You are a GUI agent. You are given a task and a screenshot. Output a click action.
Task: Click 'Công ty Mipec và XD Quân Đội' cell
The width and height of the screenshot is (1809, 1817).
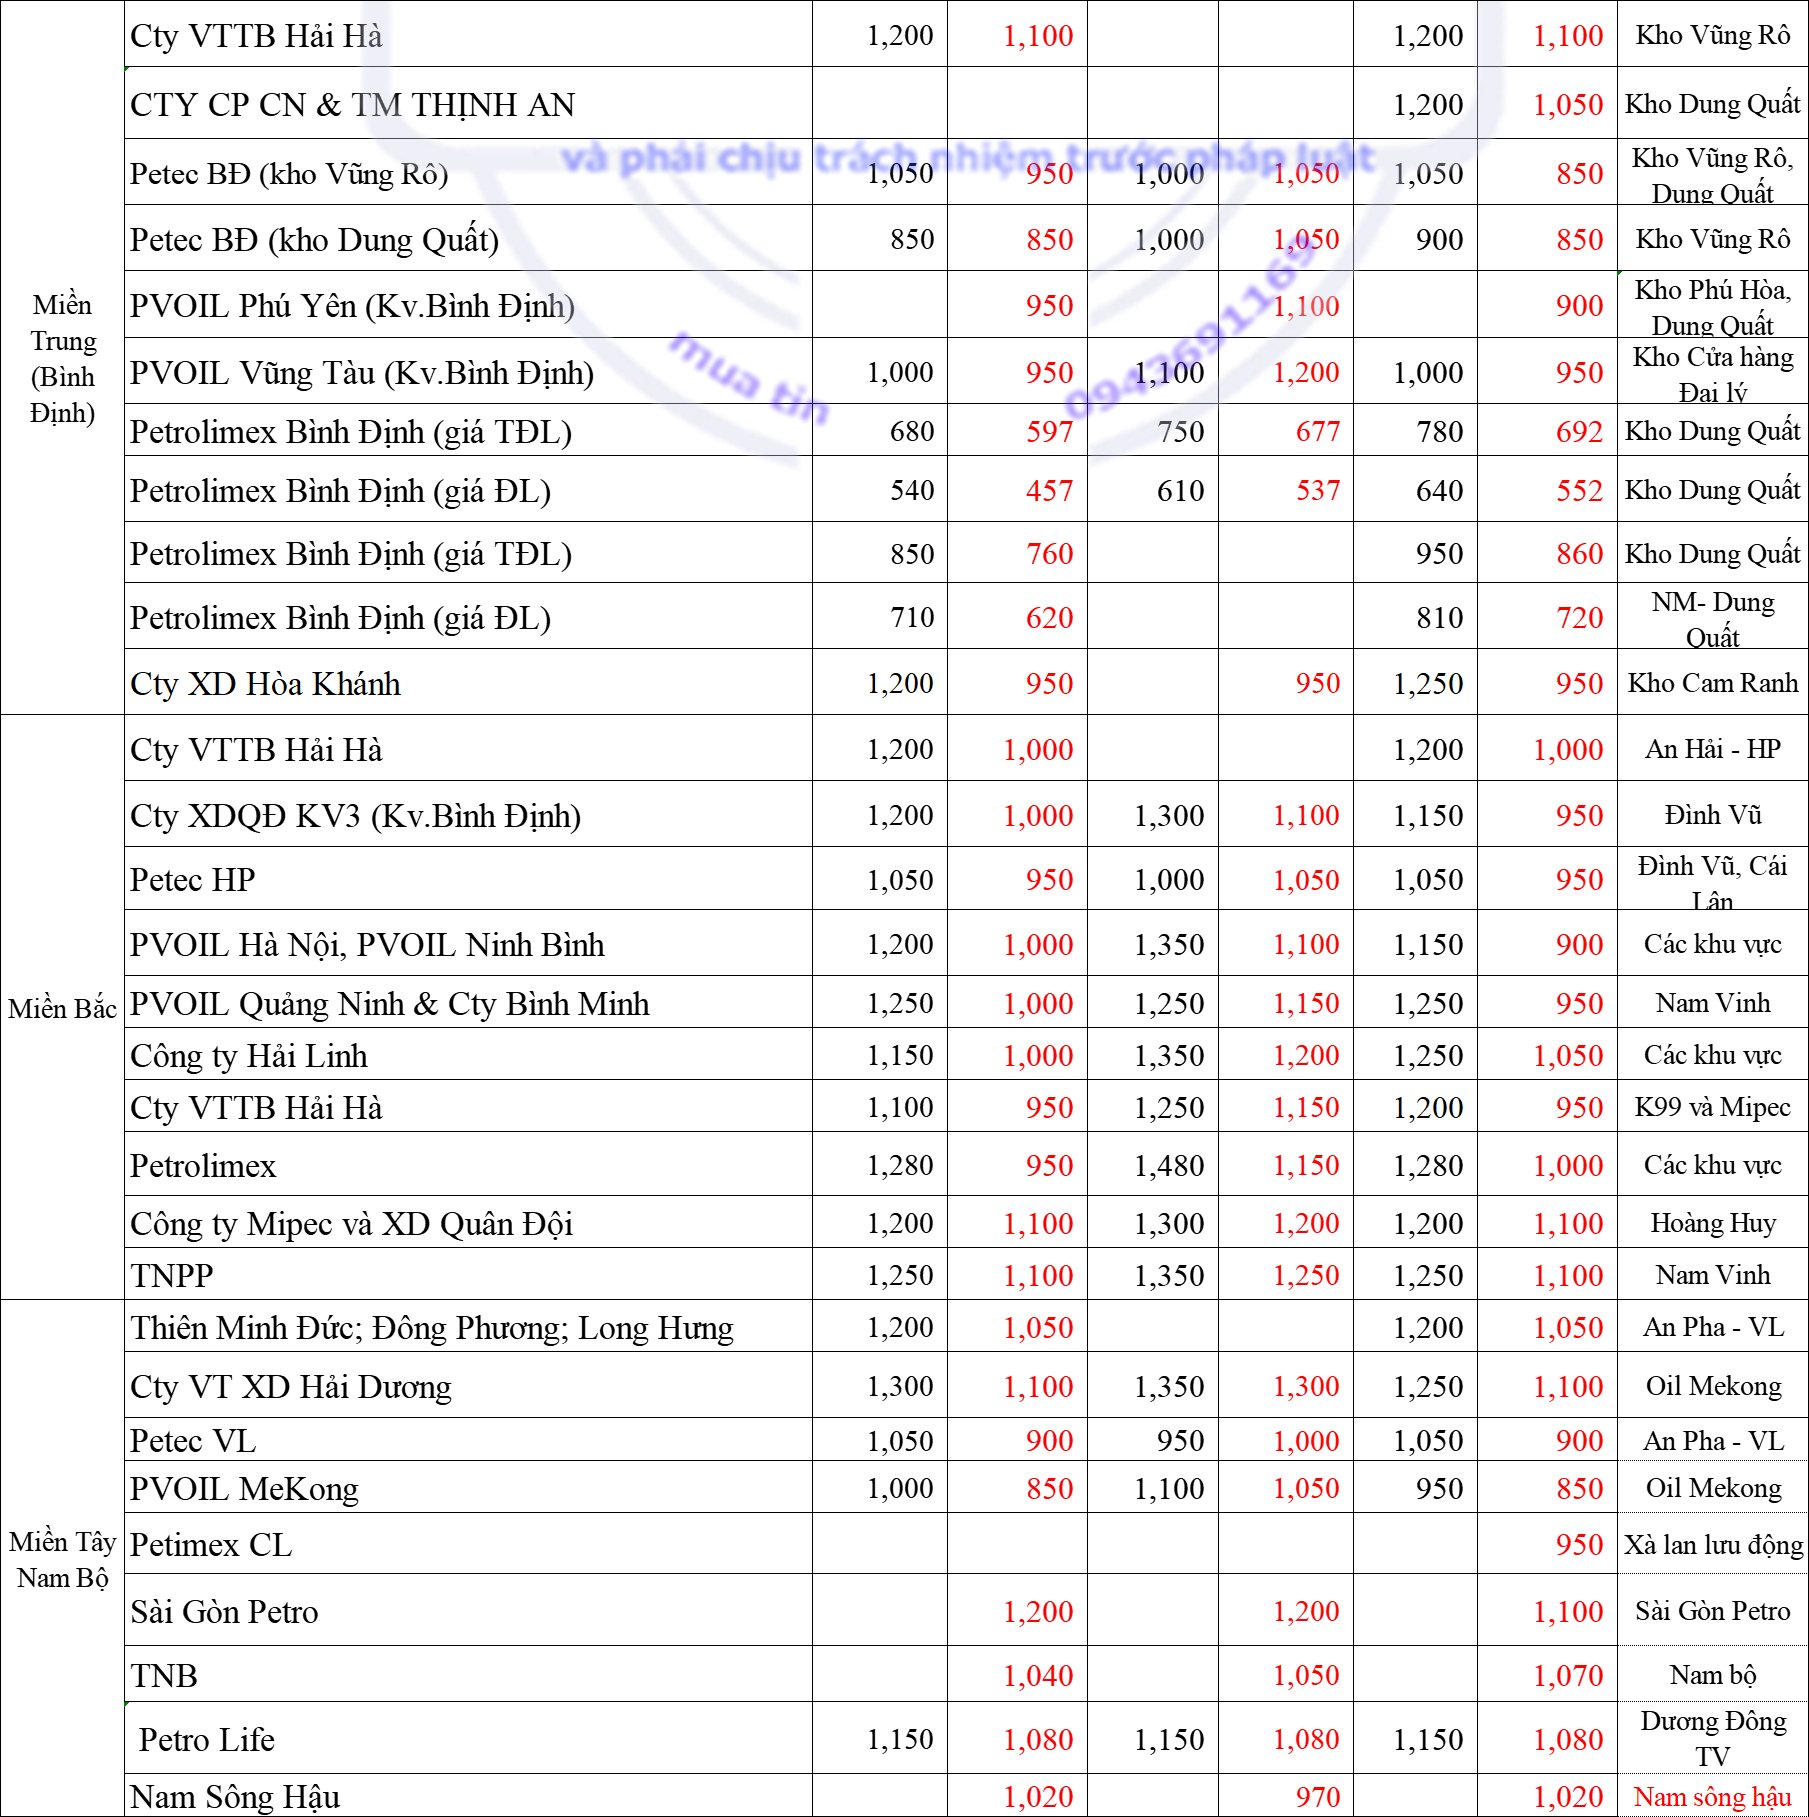(x=468, y=1223)
